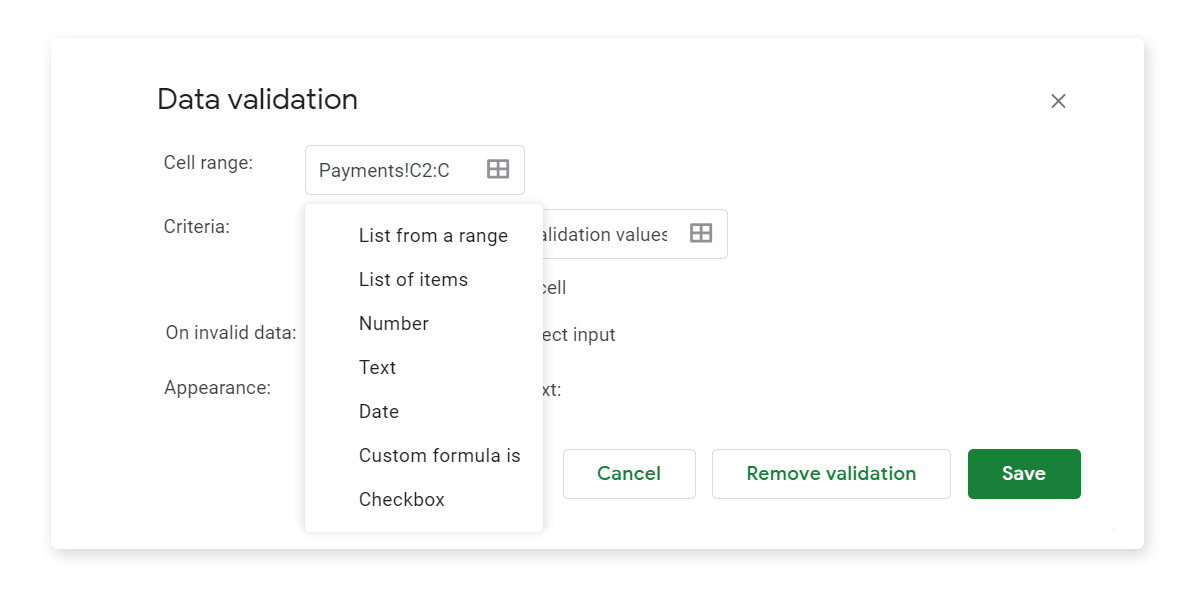
Task: Click the Appearance row label
Action: (216, 387)
